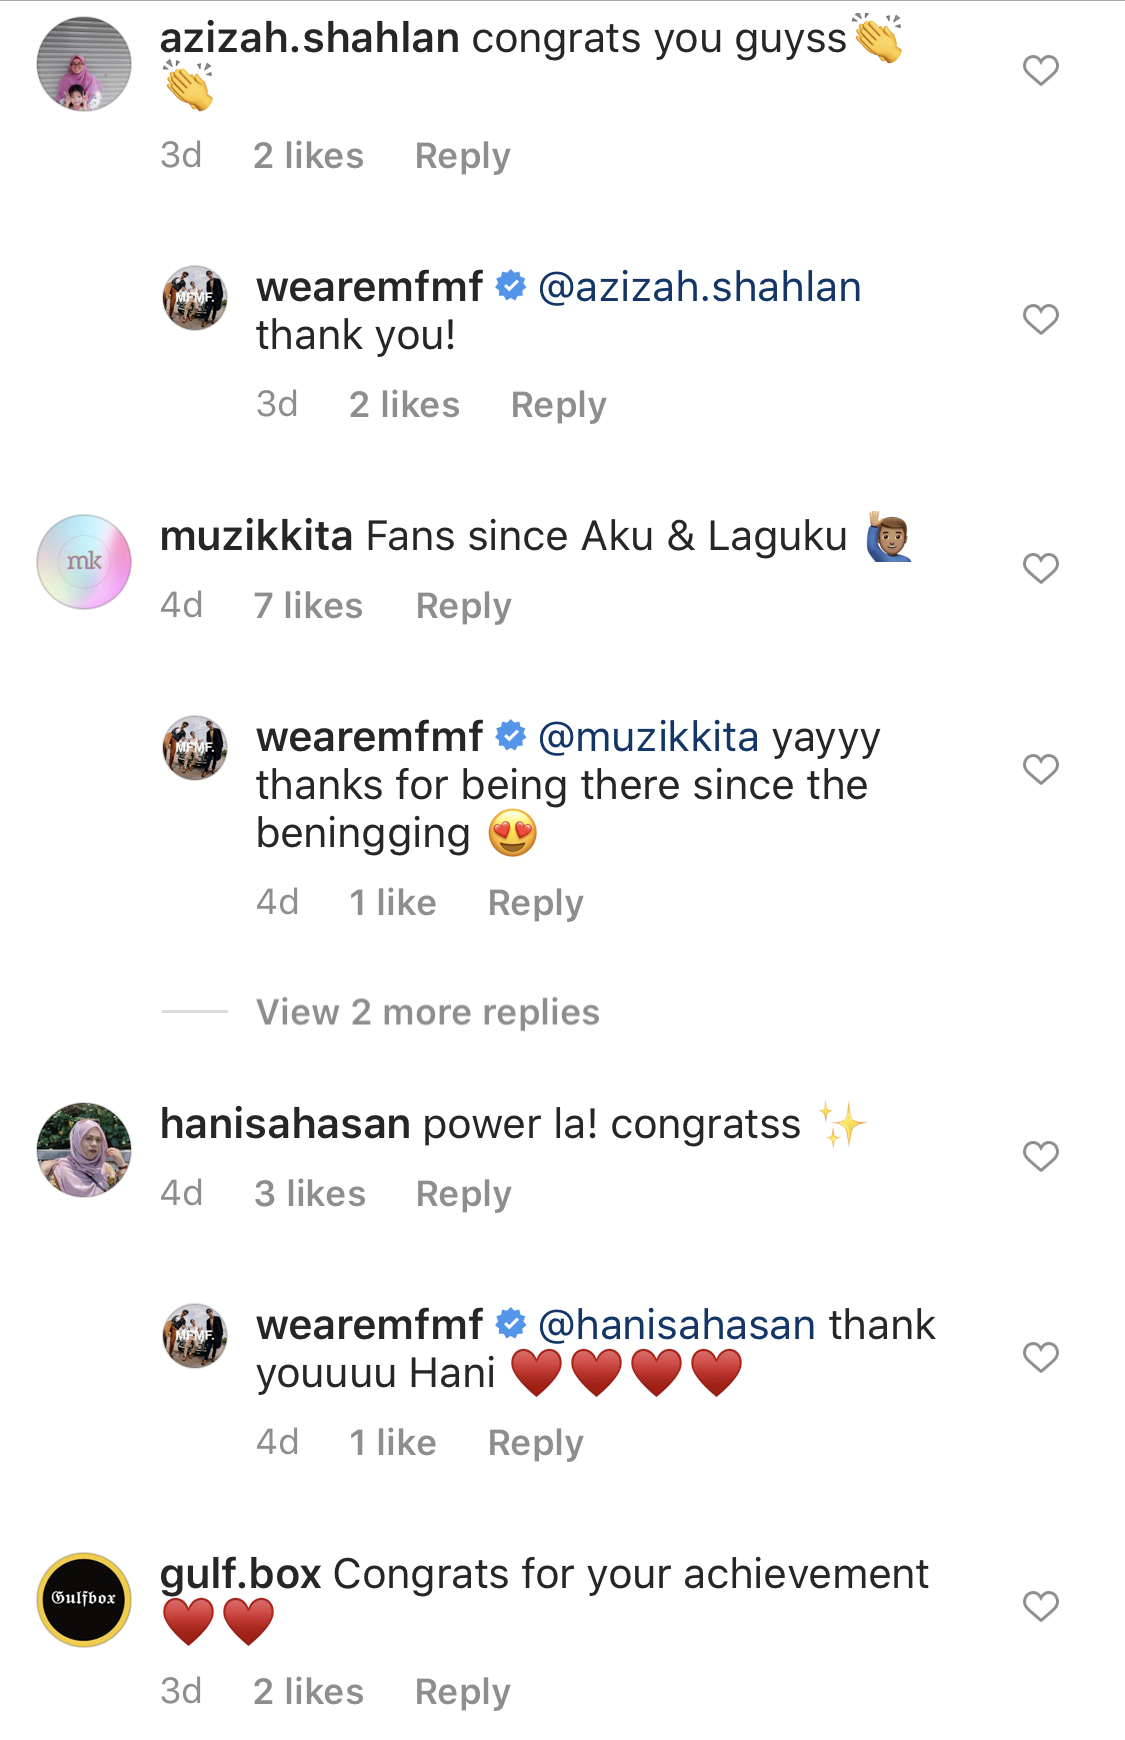The height and width of the screenshot is (1740, 1125).
Task: Reply to gulf.box's comment
Action: [462, 1692]
